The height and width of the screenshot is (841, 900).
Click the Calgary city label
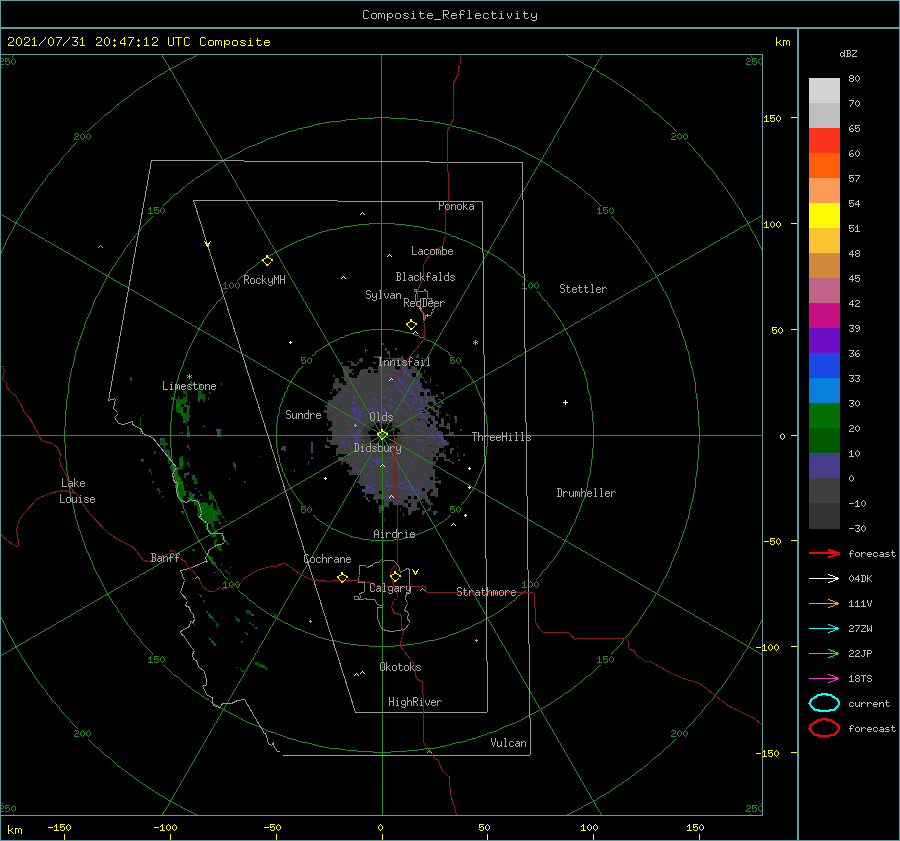click(x=390, y=588)
